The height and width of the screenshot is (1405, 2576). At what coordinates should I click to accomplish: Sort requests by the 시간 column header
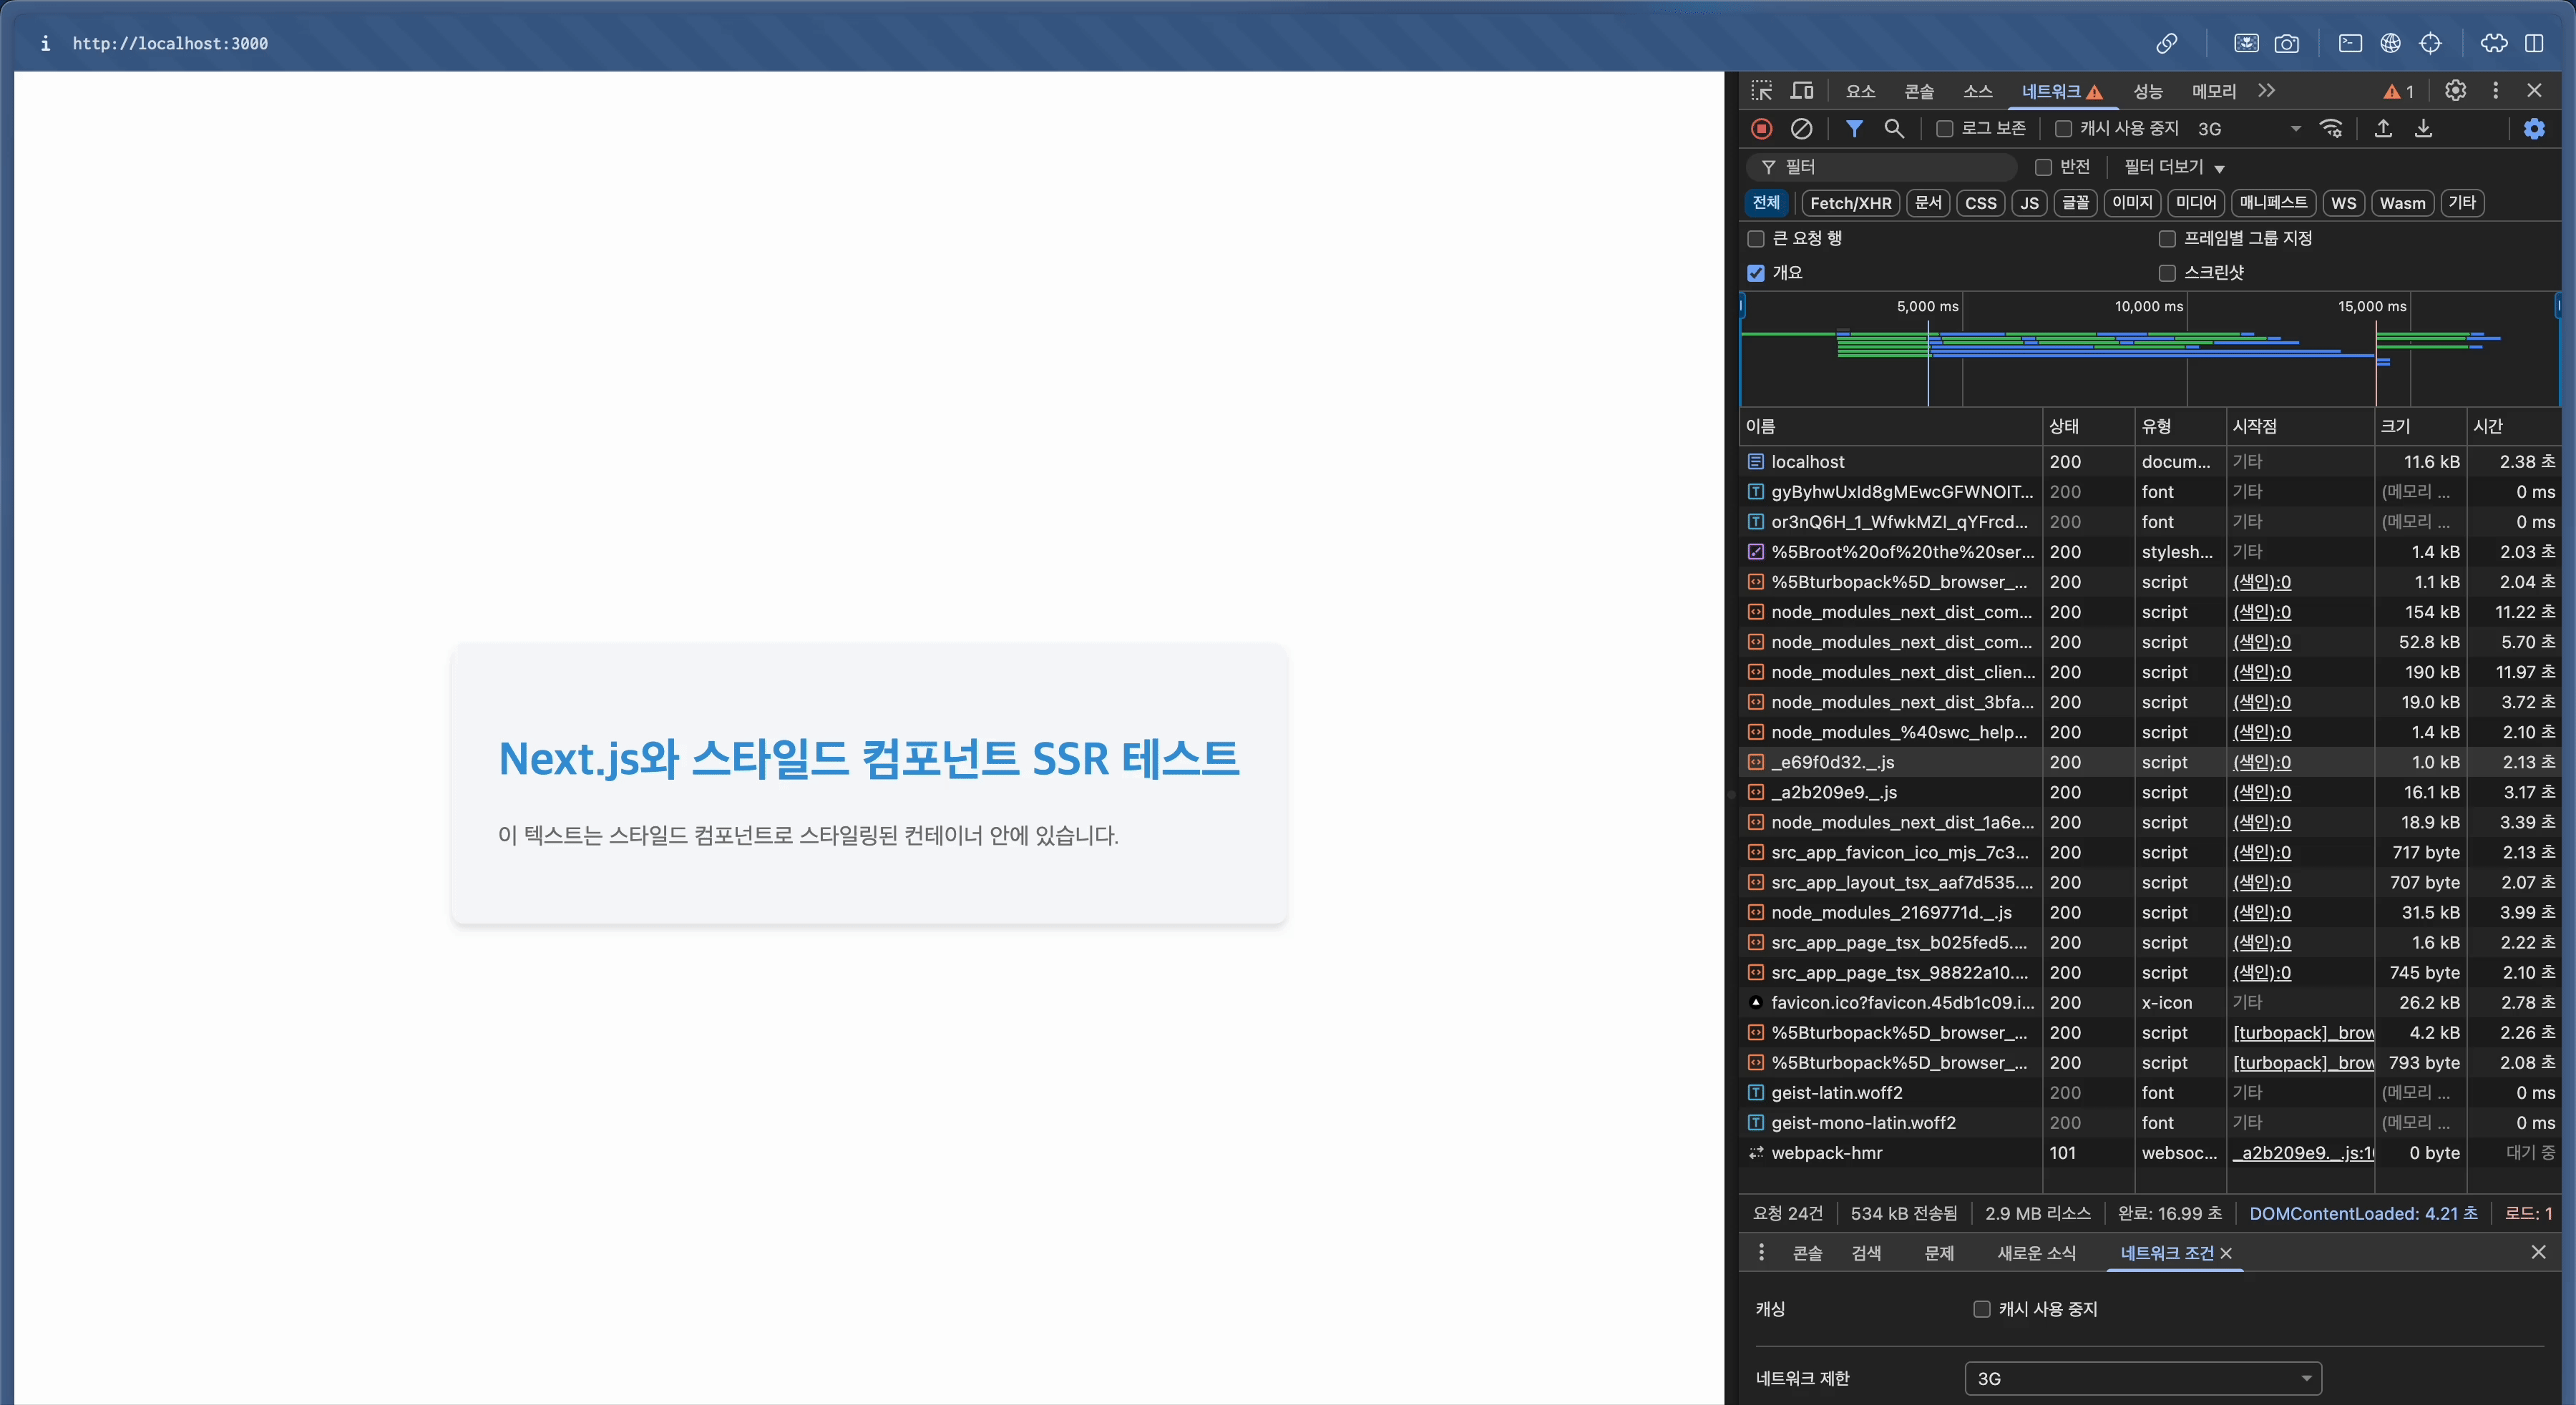pos(2512,426)
